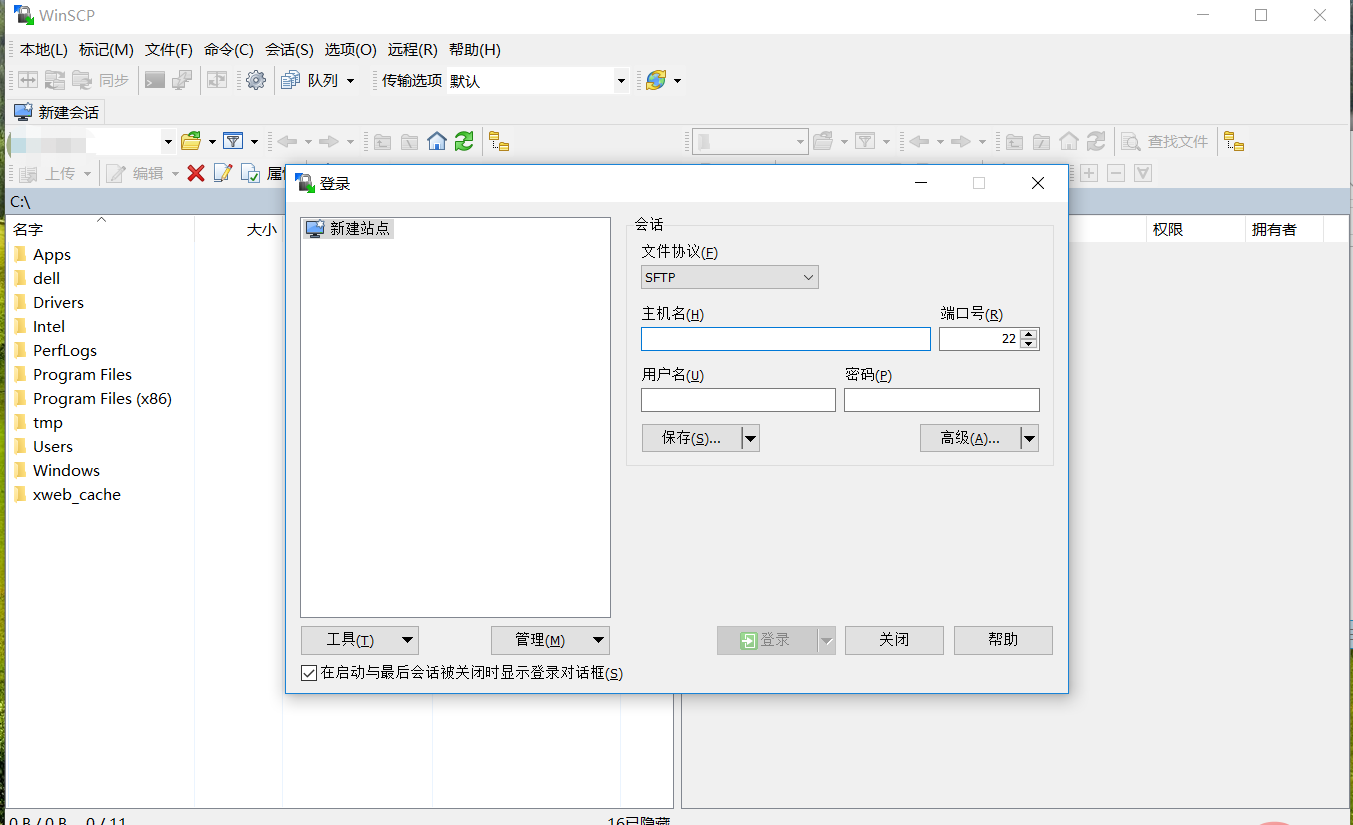
Task: Go to parent directory in left panel
Action: click(382, 142)
